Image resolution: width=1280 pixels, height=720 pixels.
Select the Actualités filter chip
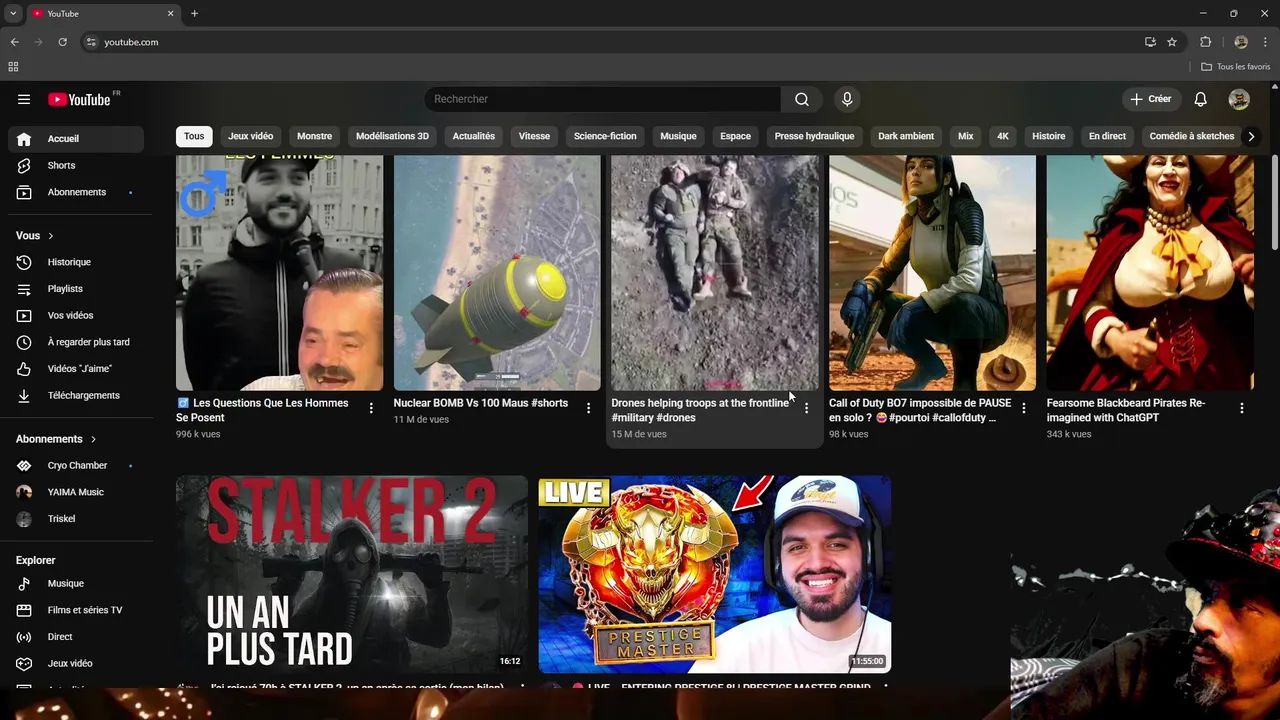coord(474,136)
